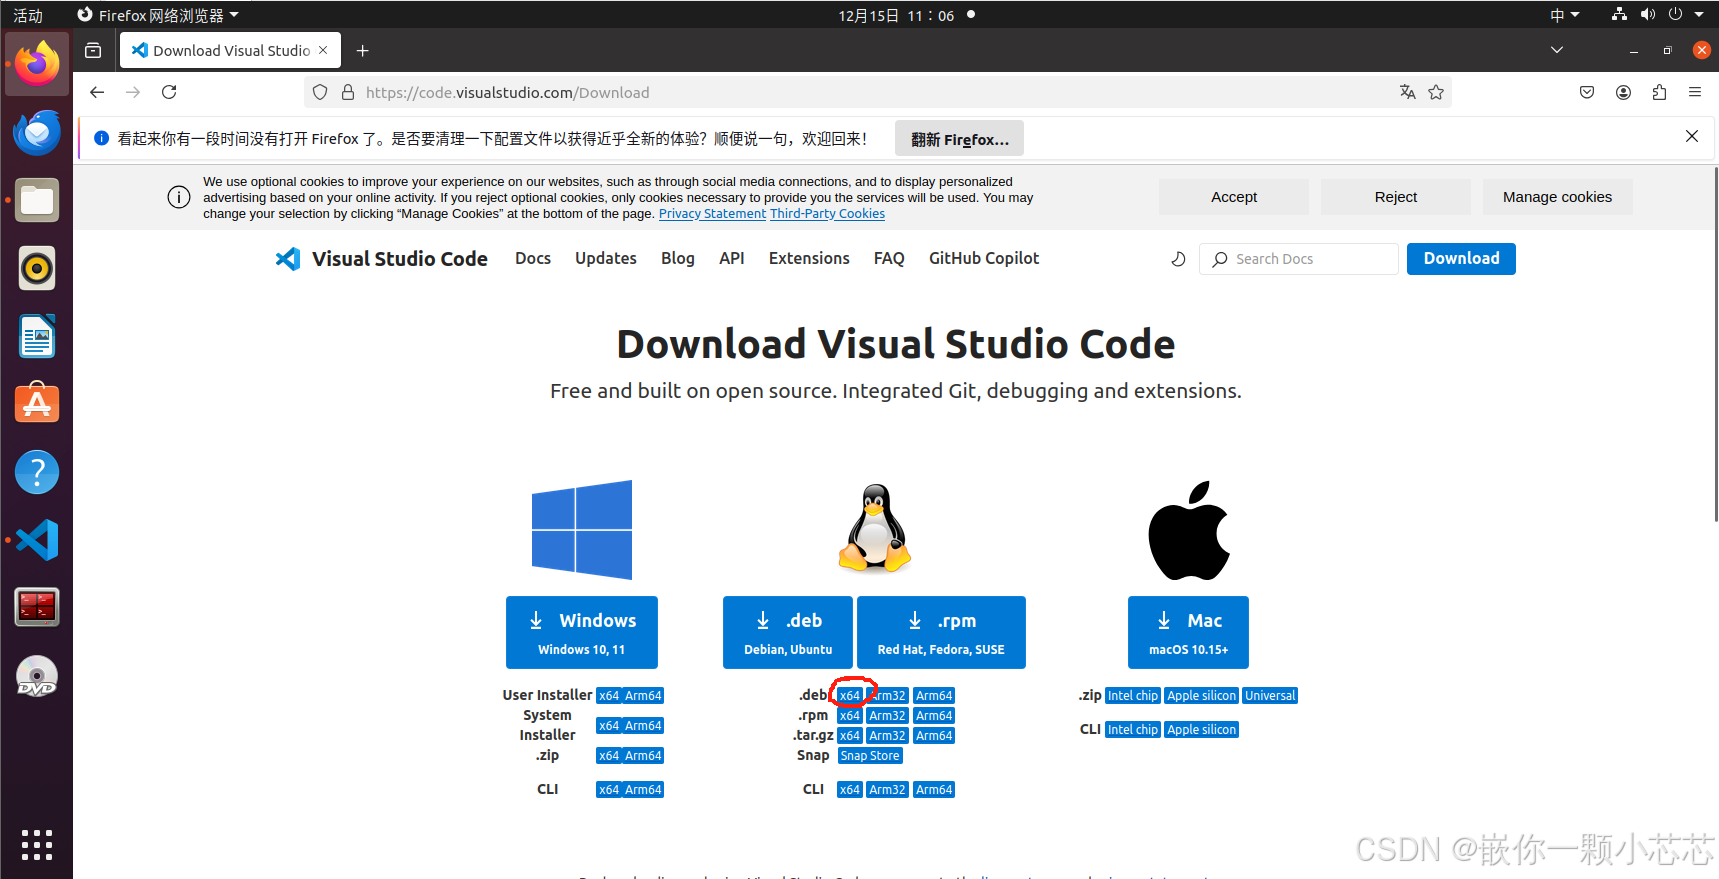This screenshot has width=1719, height=879.
Task: Open Firefox account icon
Action: pyautogui.click(x=1623, y=92)
